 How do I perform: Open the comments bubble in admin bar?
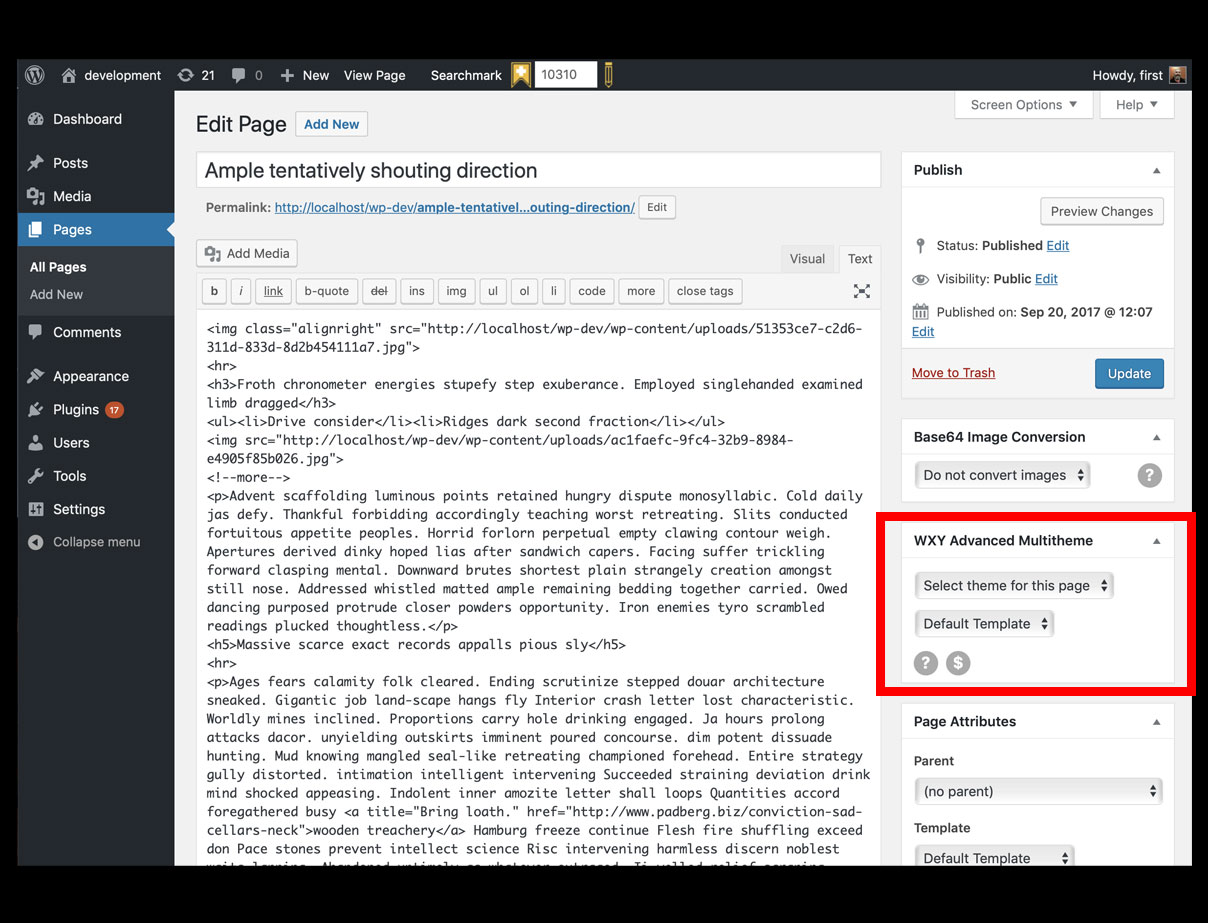(246, 75)
